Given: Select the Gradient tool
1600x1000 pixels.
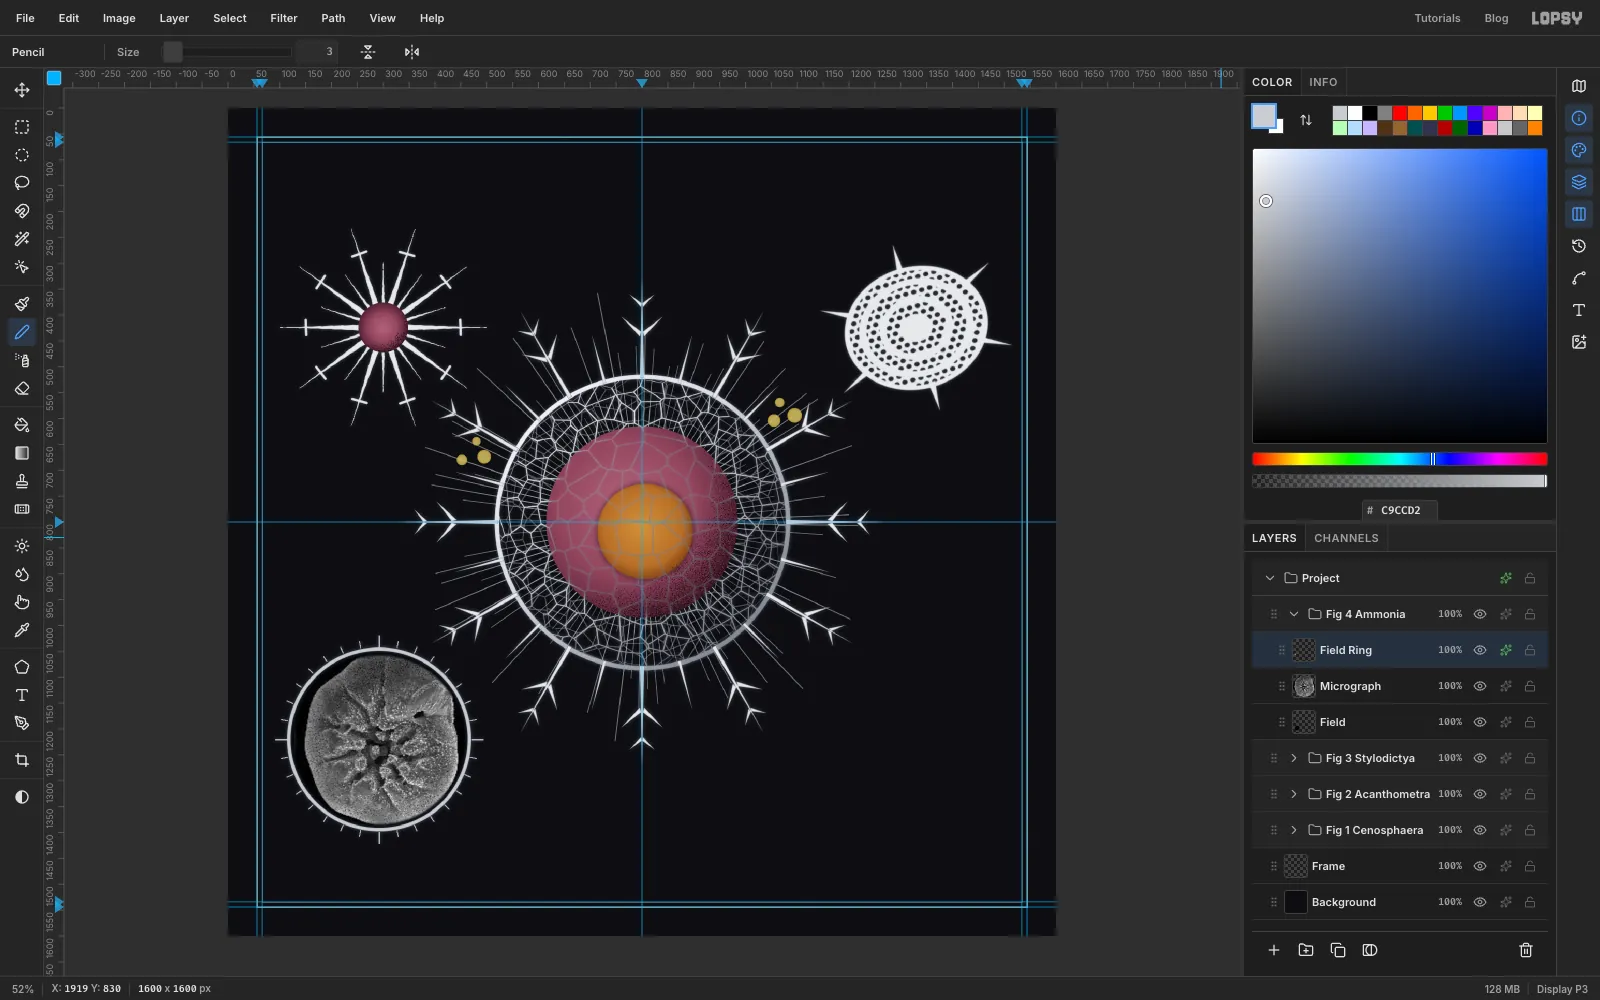Looking at the screenshot, I should [x=21, y=453].
